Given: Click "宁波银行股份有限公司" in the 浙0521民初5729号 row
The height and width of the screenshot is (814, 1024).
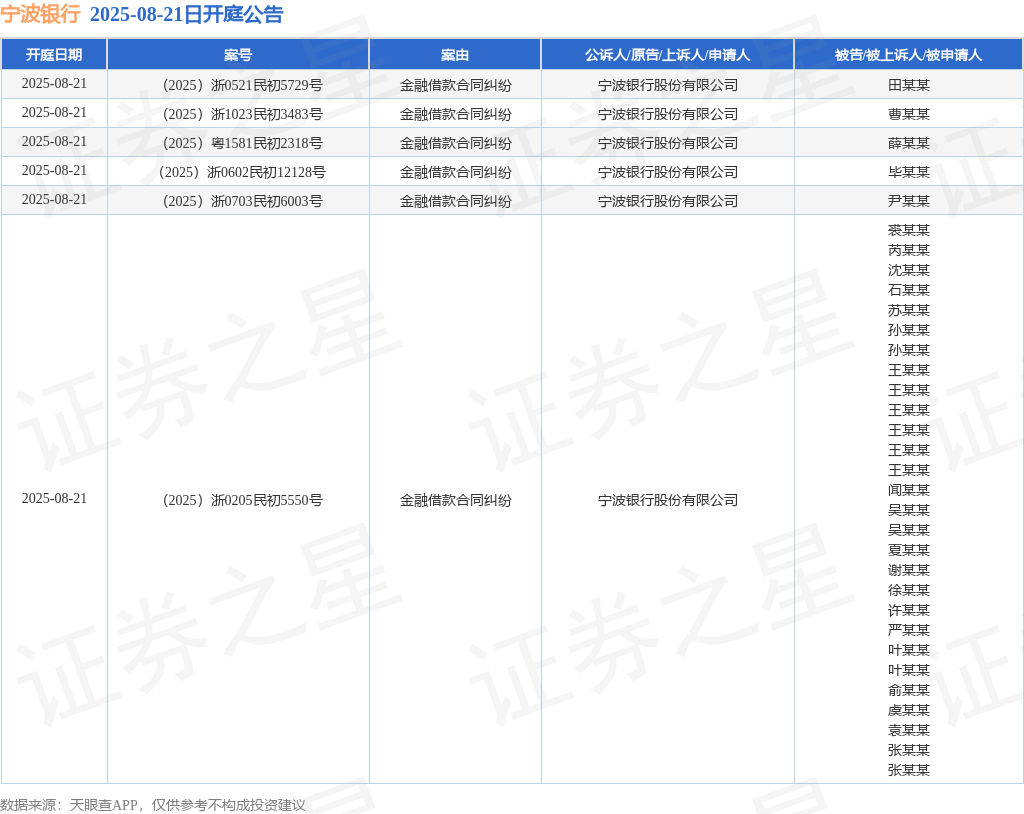Looking at the screenshot, I should tap(668, 85).
